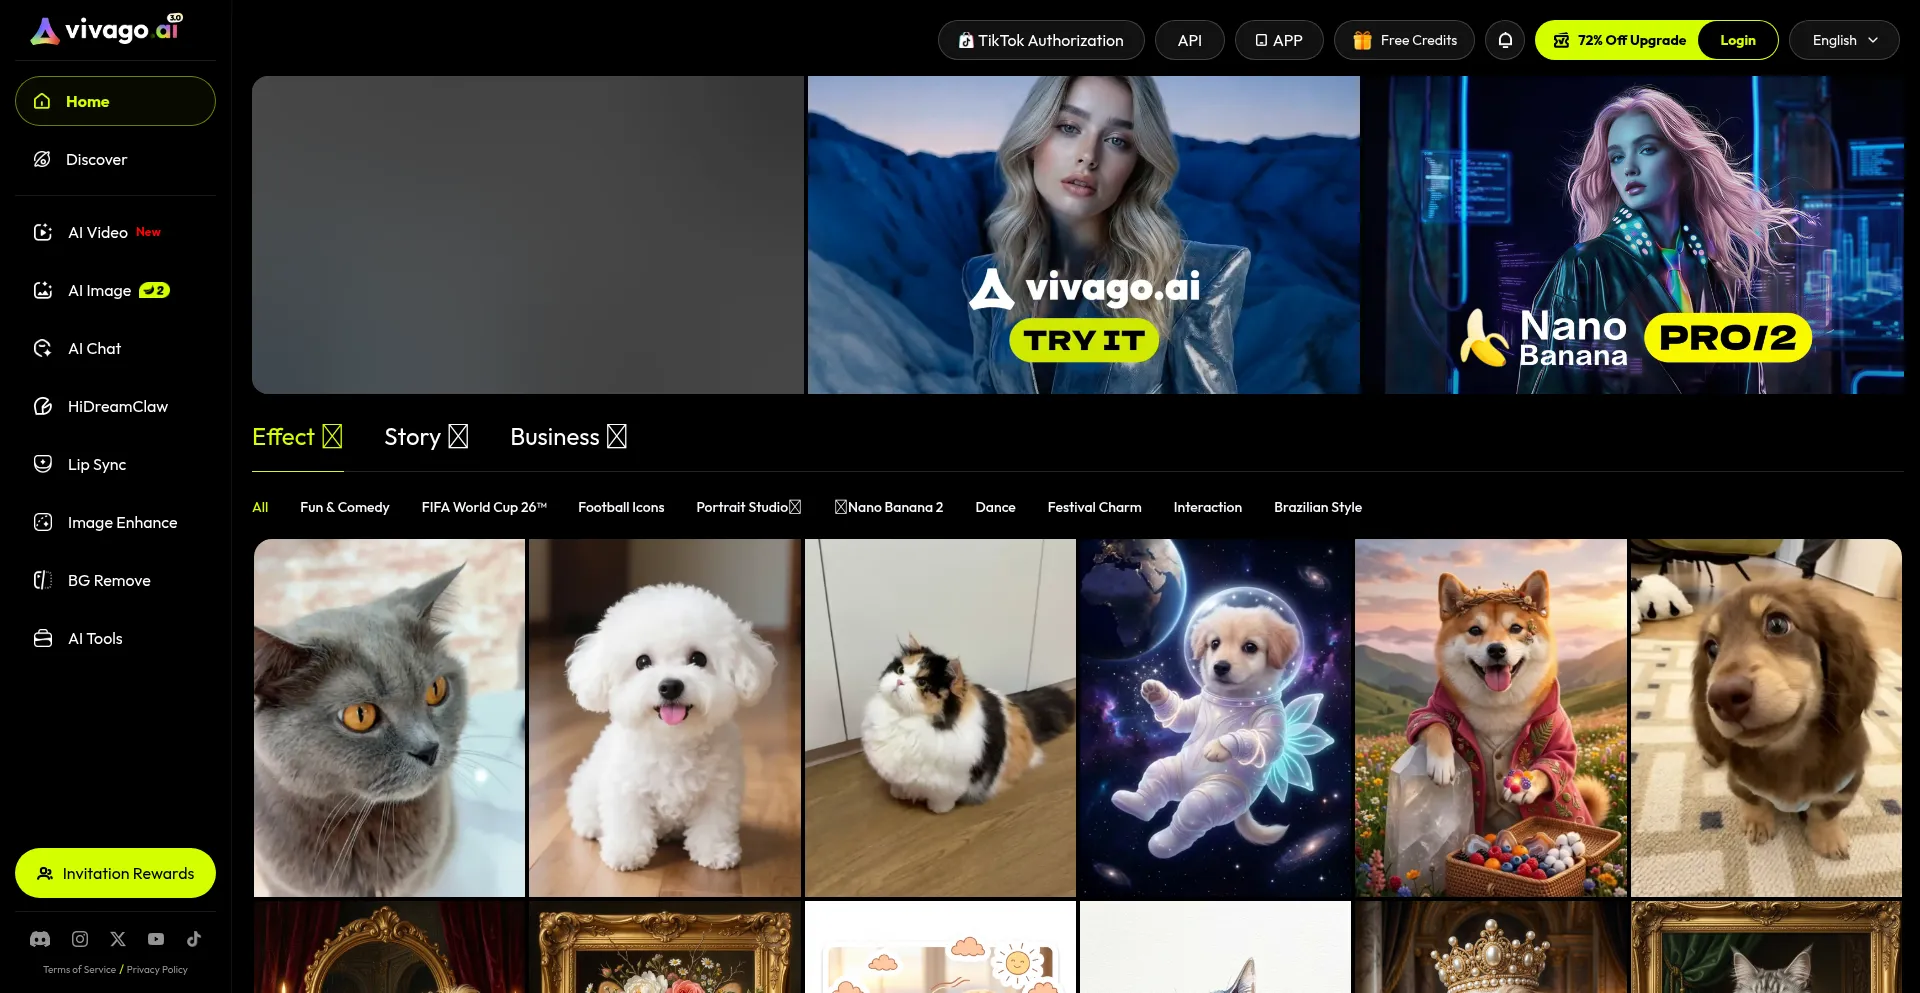The width and height of the screenshot is (1920, 993).
Task: Click the empty gray banner placeholder
Action: pyautogui.click(x=528, y=235)
